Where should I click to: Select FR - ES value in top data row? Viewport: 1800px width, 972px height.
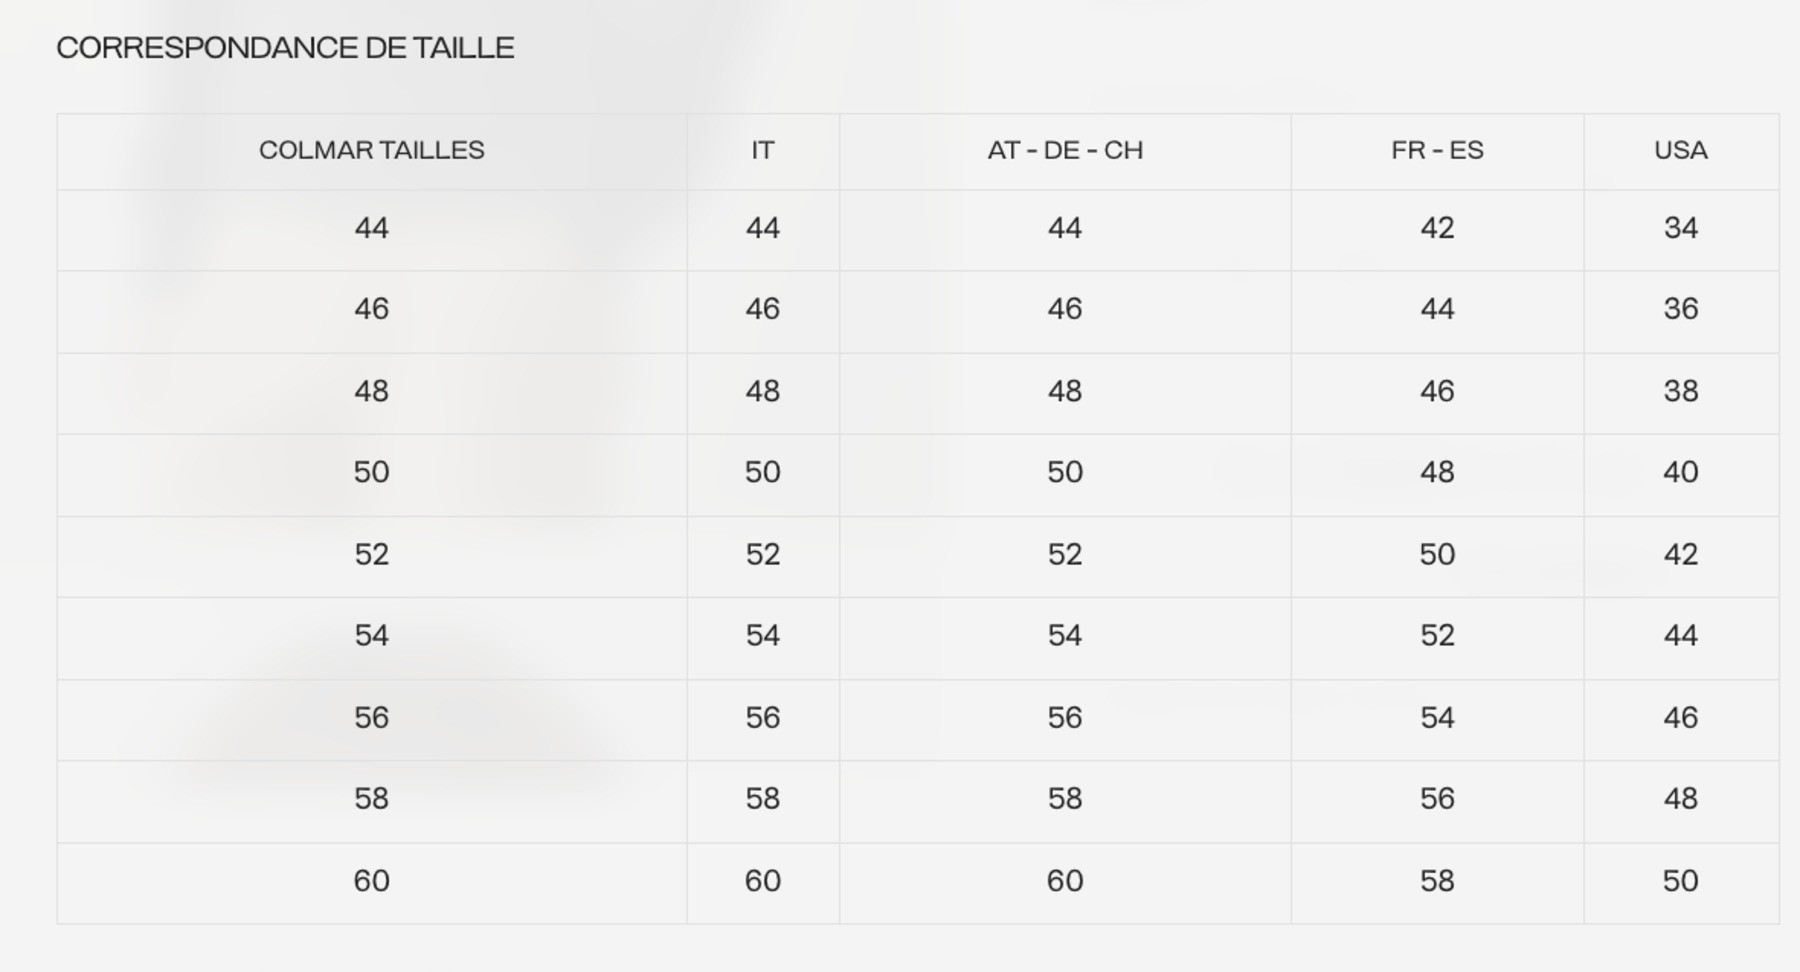pos(1436,228)
